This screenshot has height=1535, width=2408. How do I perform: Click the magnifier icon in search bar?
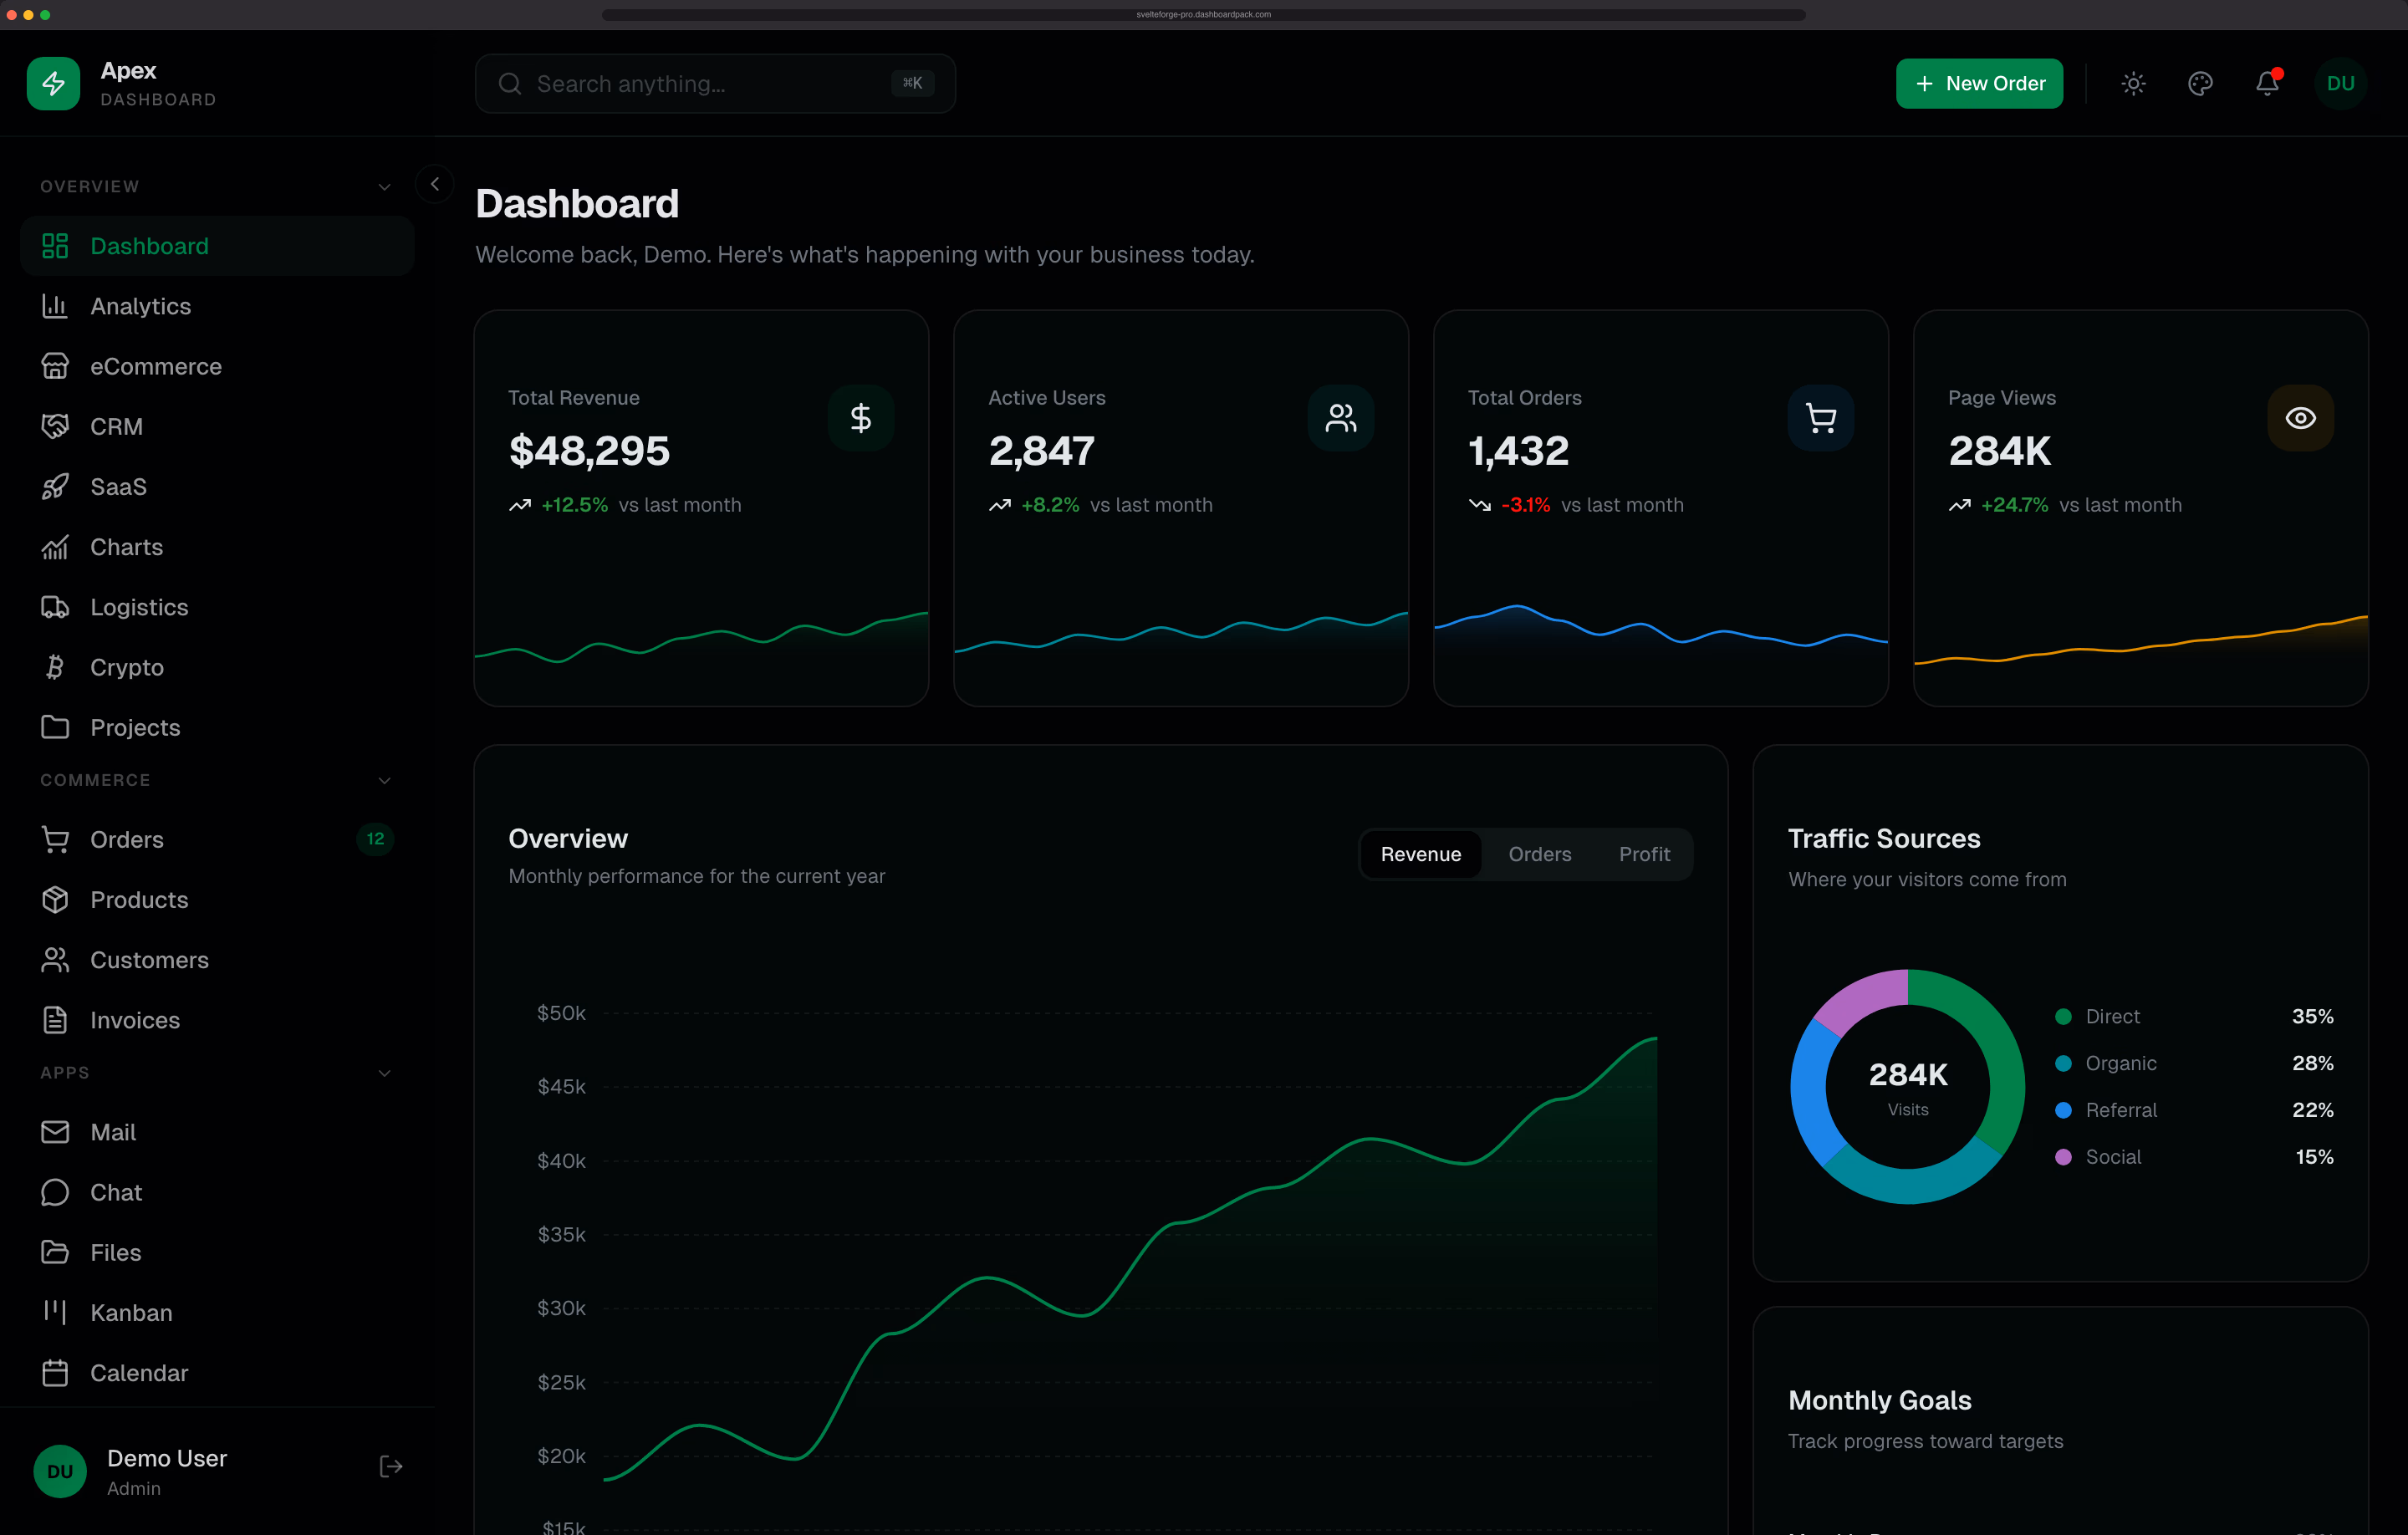[510, 83]
